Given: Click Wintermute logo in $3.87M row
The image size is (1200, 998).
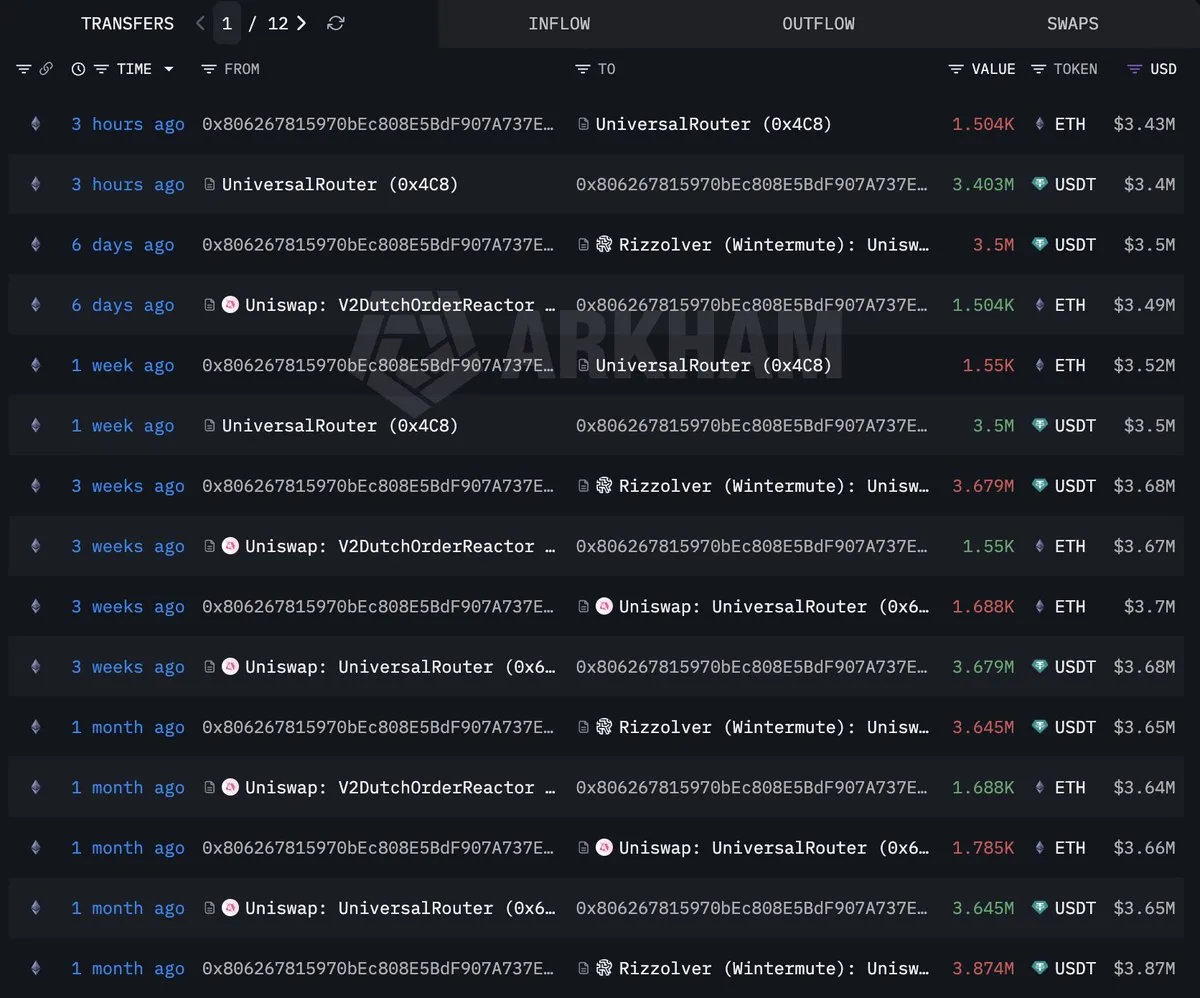Looking at the screenshot, I should pos(604,968).
